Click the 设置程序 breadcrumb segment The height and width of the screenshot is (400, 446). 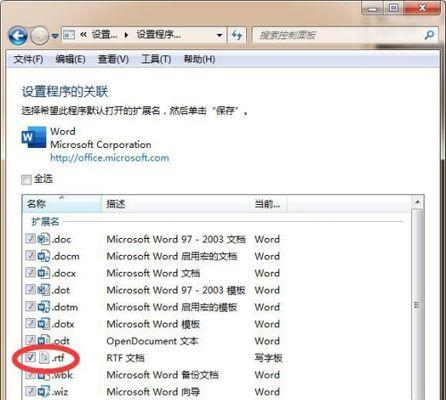point(159,35)
